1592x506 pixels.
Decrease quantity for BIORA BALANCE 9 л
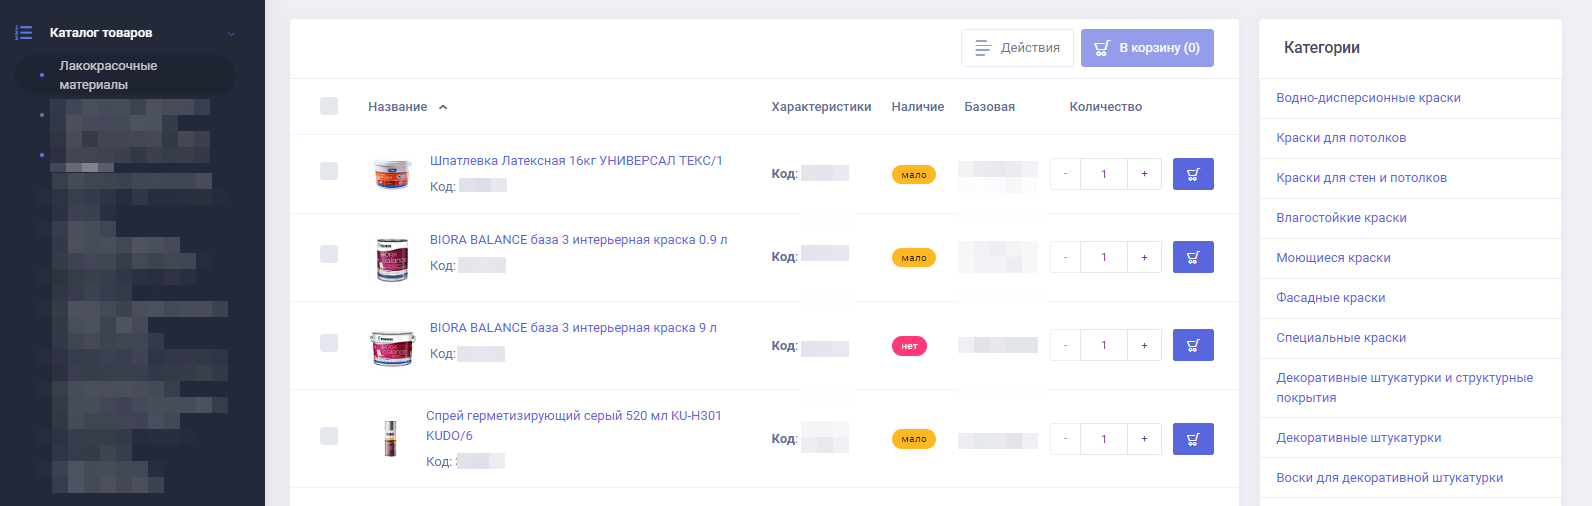[x=1065, y=345]
